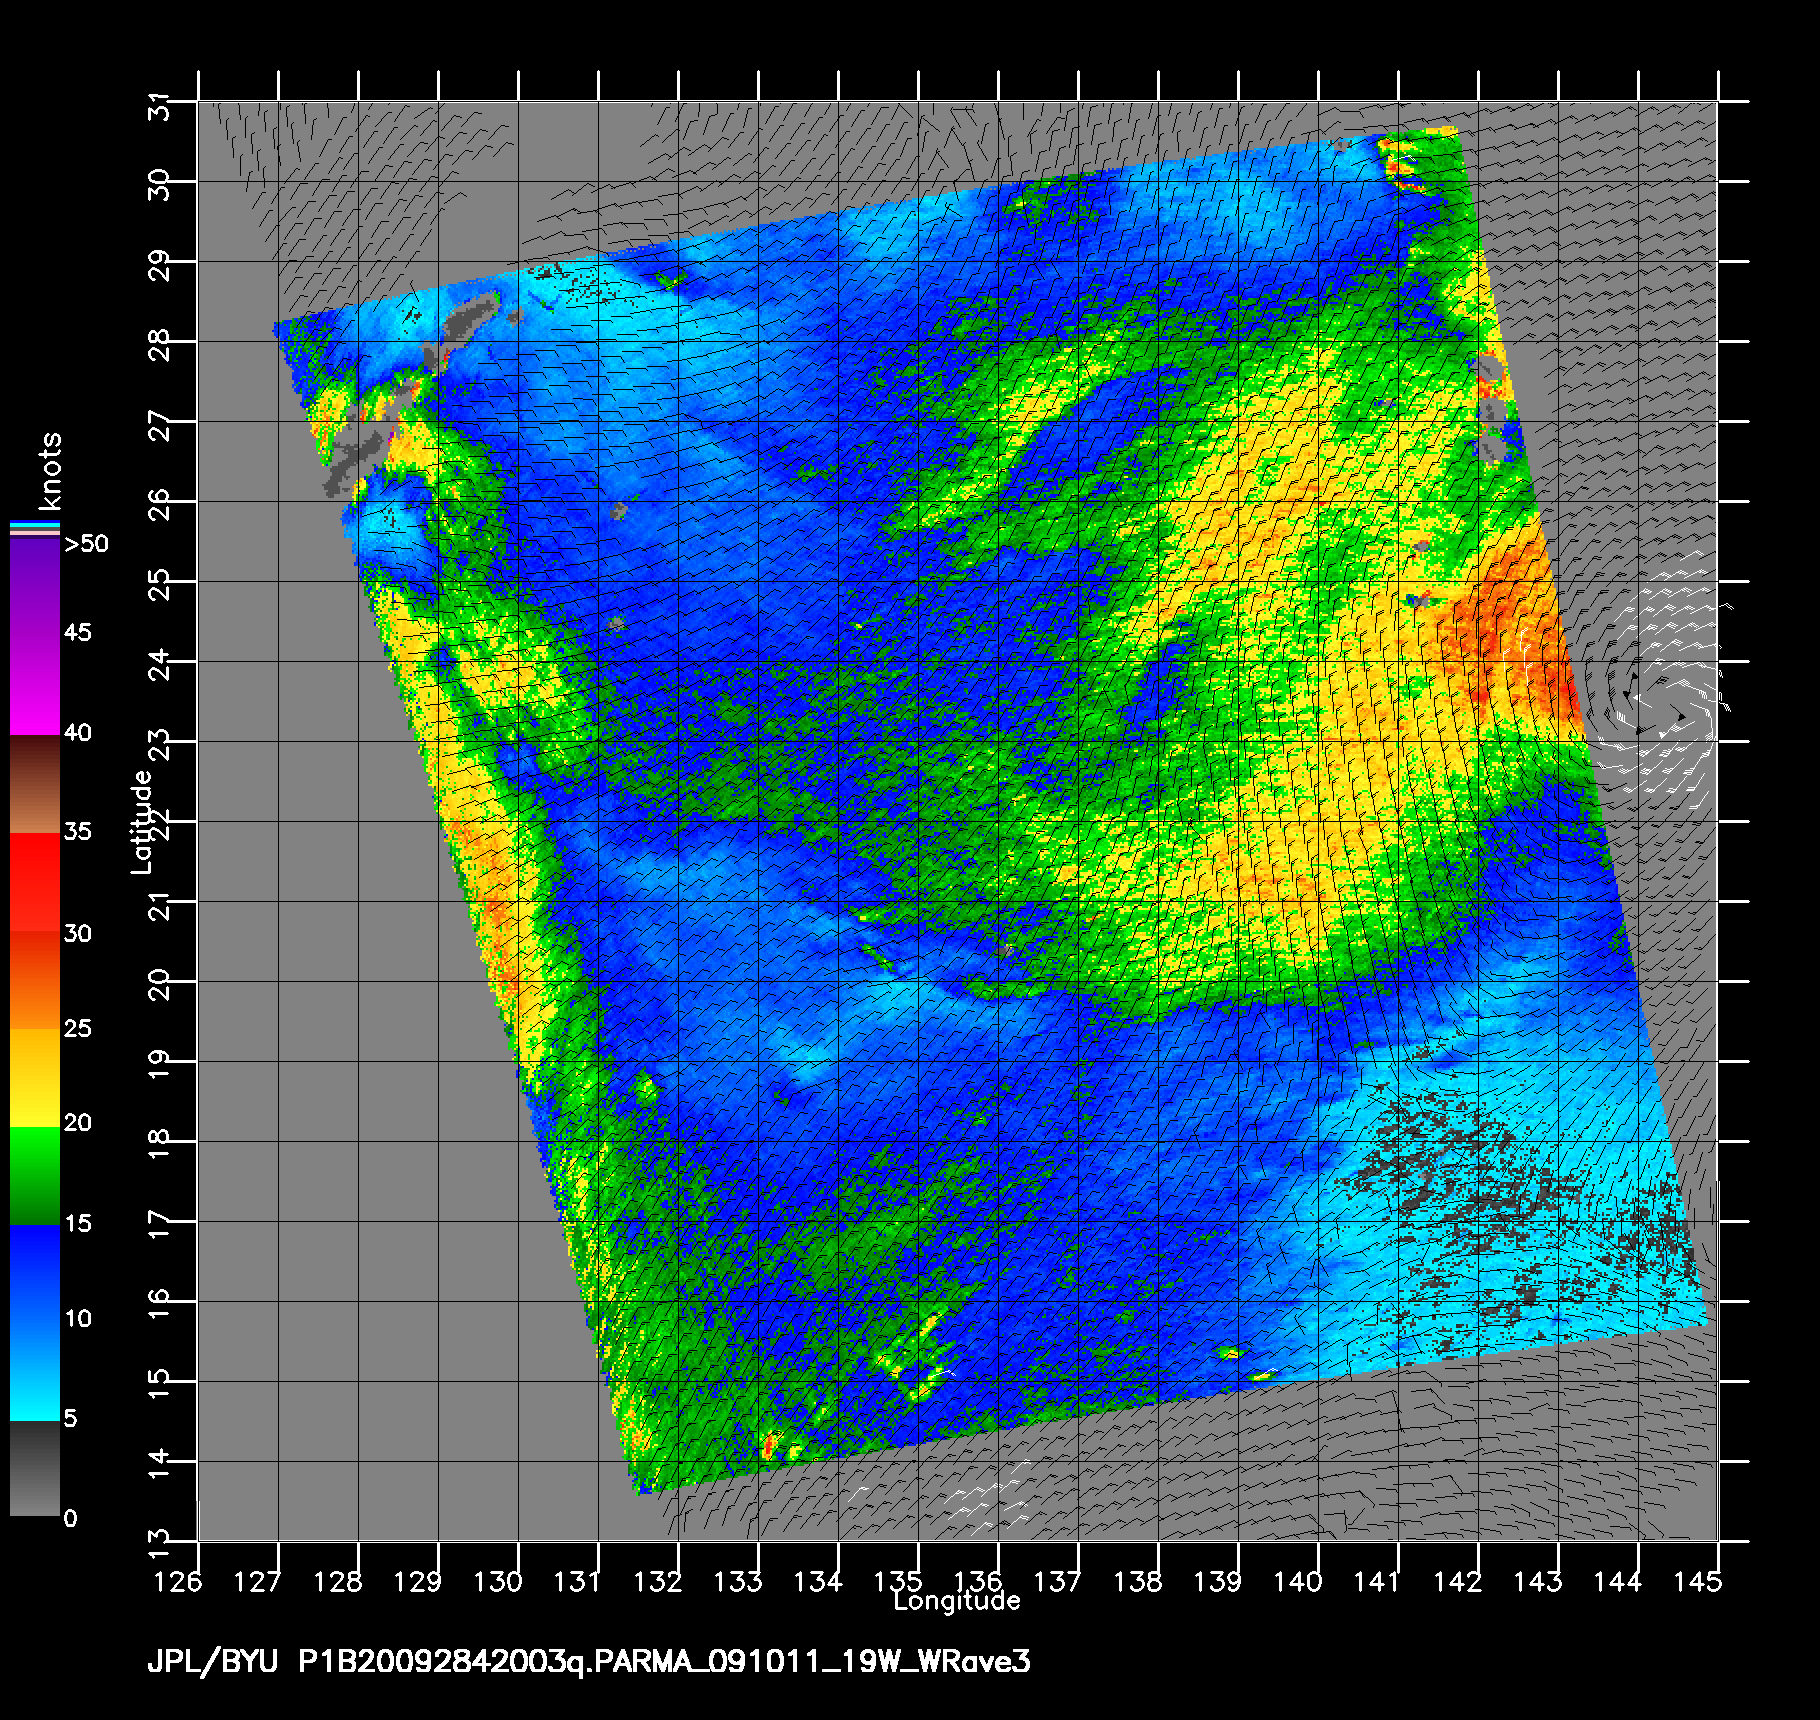Screen dimensions: 1820x1720
Task: Click the ">50" legend label
Action: (x=86, y=544)
